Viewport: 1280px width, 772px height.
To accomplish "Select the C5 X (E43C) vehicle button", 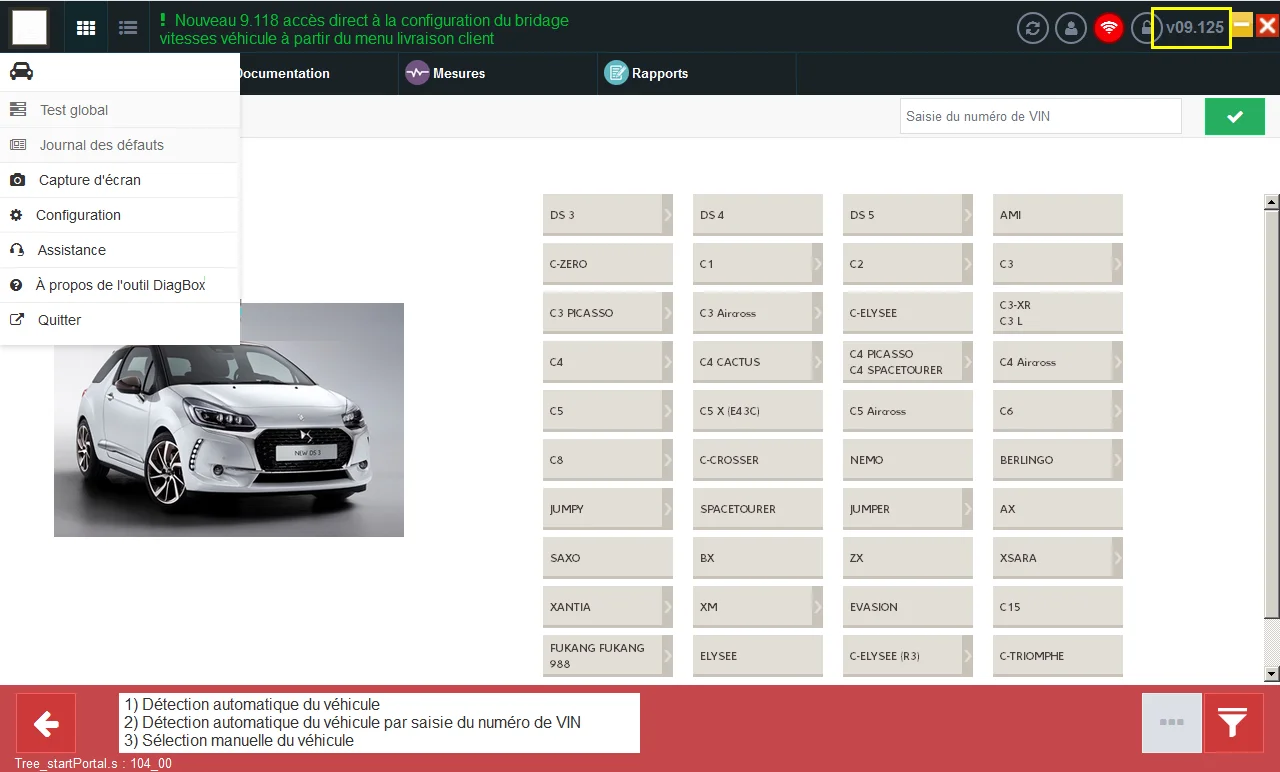I will (758, 411).
